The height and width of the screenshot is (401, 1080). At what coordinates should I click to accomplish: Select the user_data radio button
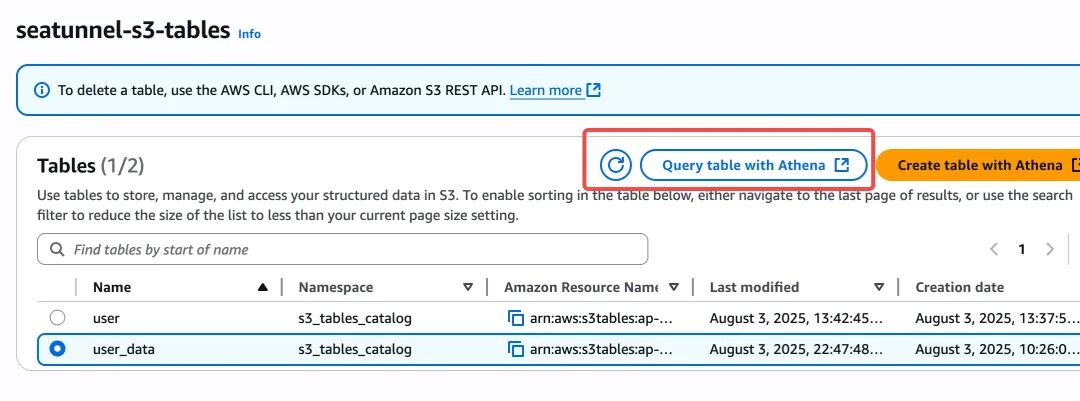58,349
